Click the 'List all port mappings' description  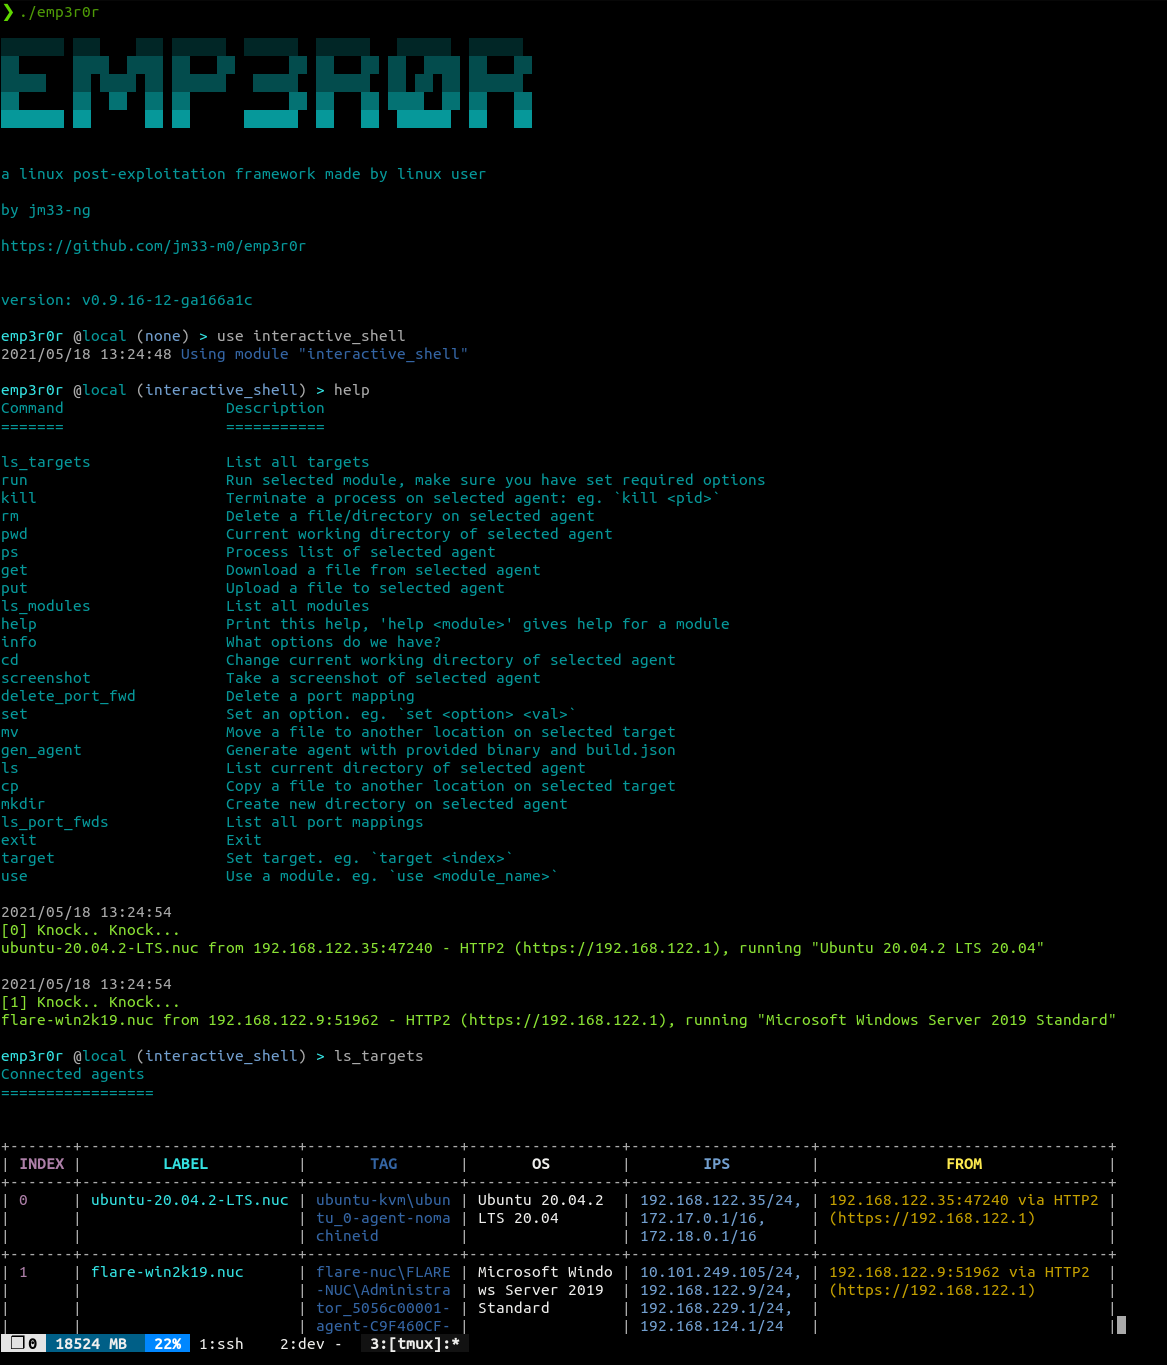tap(325, 822)
